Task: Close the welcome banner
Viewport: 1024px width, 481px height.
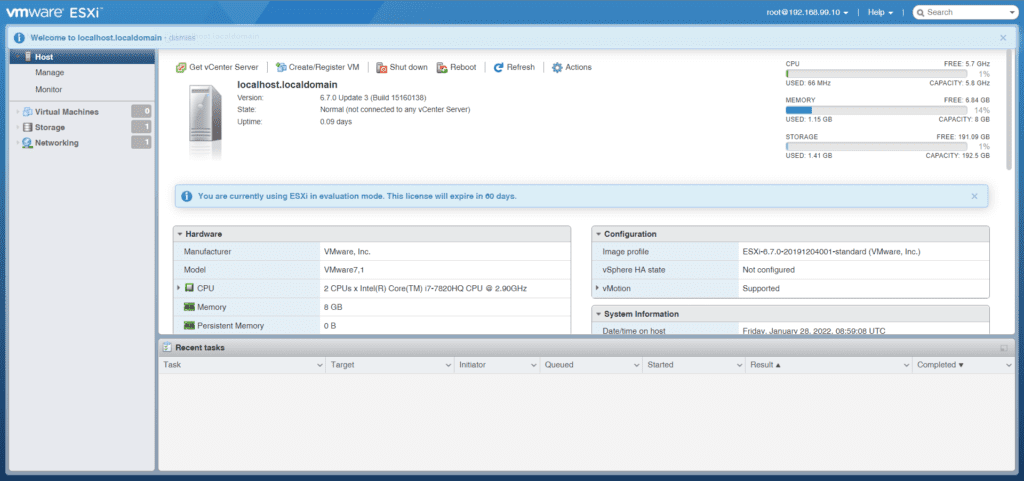Action: (1003, 38)
